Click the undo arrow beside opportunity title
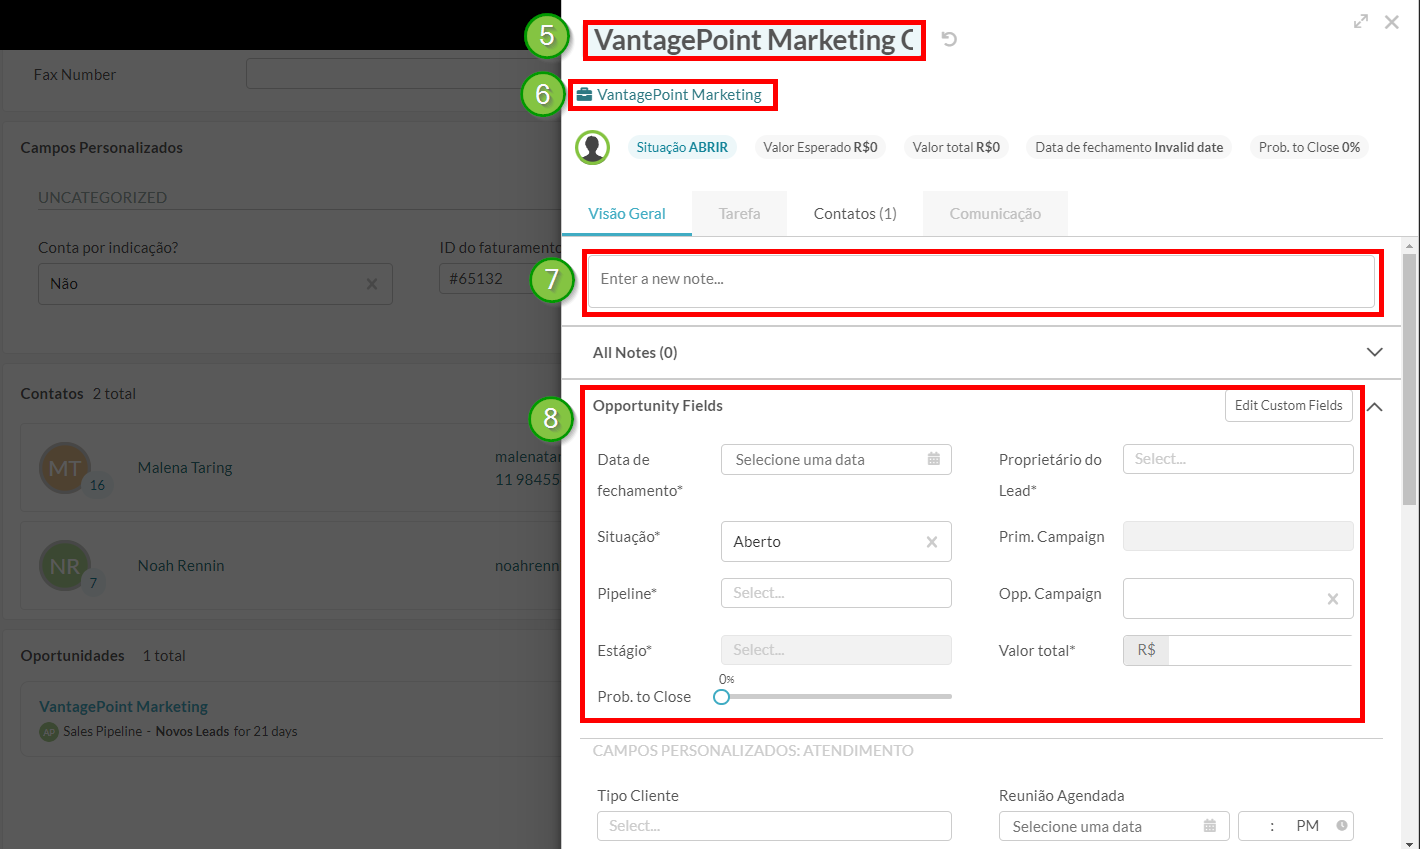Image resolution: width=1420 pixels, height=849 pixels. pyautogui.click(x=949, y=39)
